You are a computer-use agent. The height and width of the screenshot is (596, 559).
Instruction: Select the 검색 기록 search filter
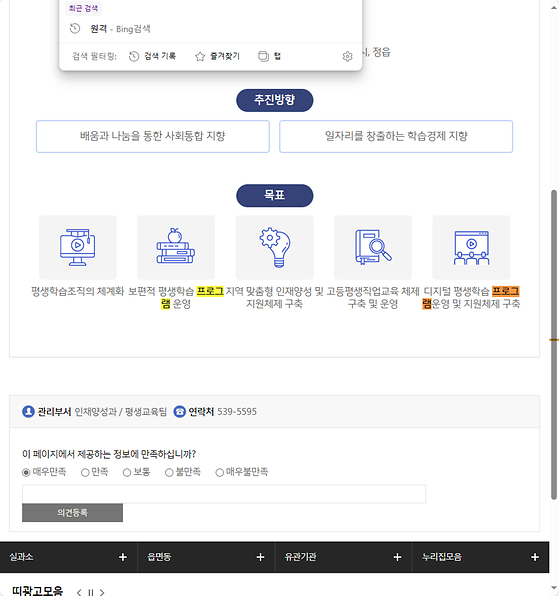click(x=152, y=56)
